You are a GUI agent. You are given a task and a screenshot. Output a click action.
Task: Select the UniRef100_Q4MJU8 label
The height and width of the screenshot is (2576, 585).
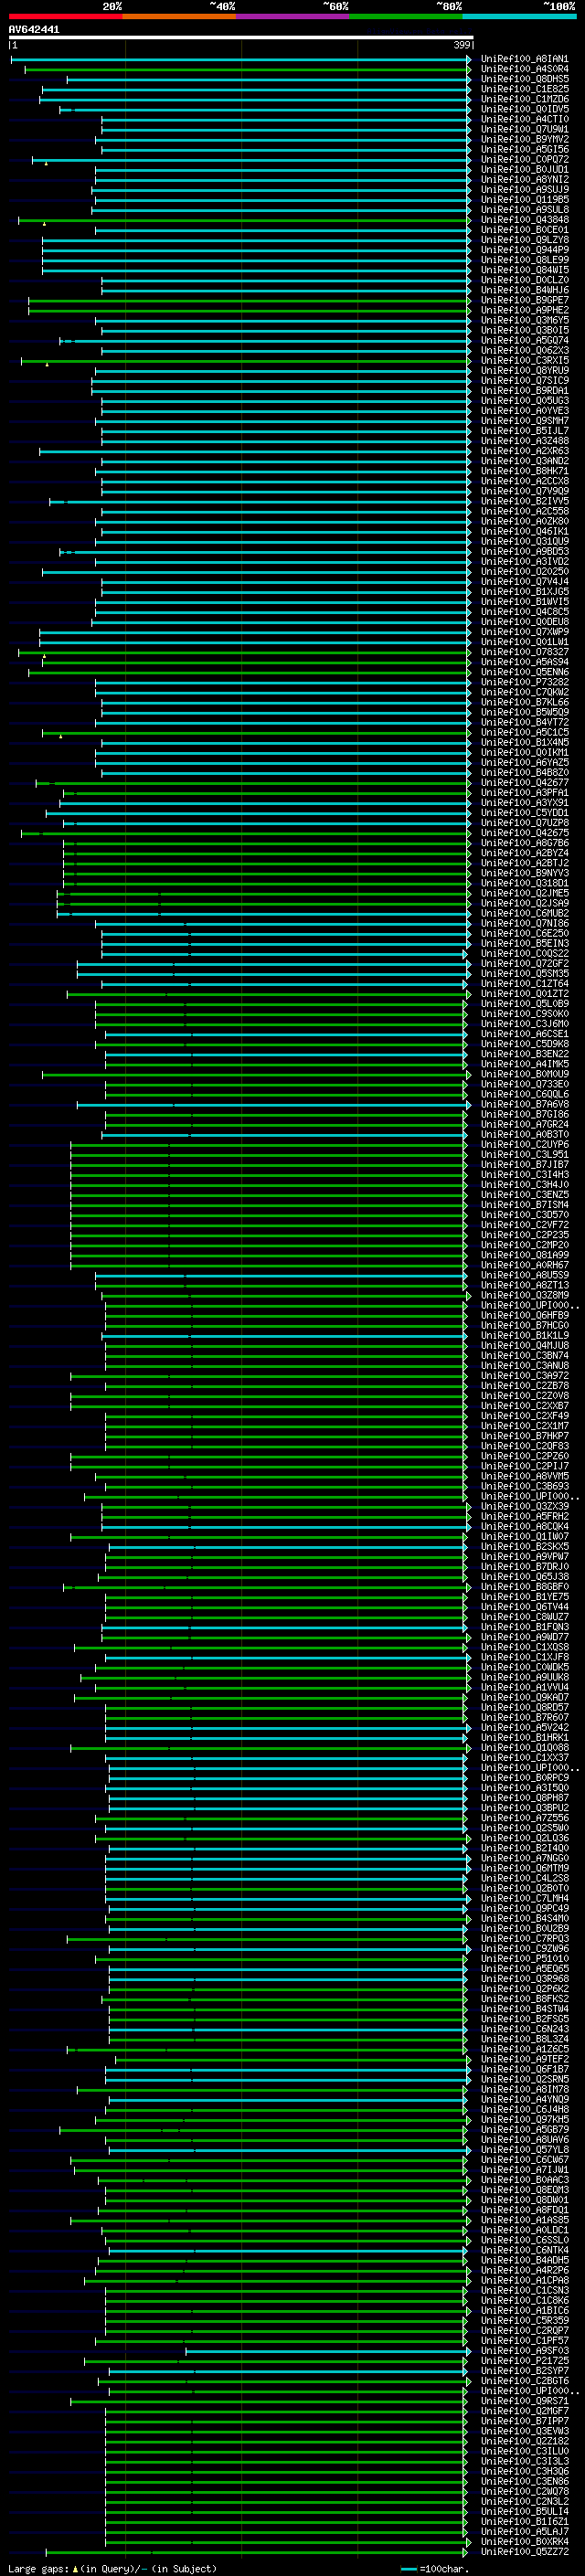click(x=524, y=1345)
